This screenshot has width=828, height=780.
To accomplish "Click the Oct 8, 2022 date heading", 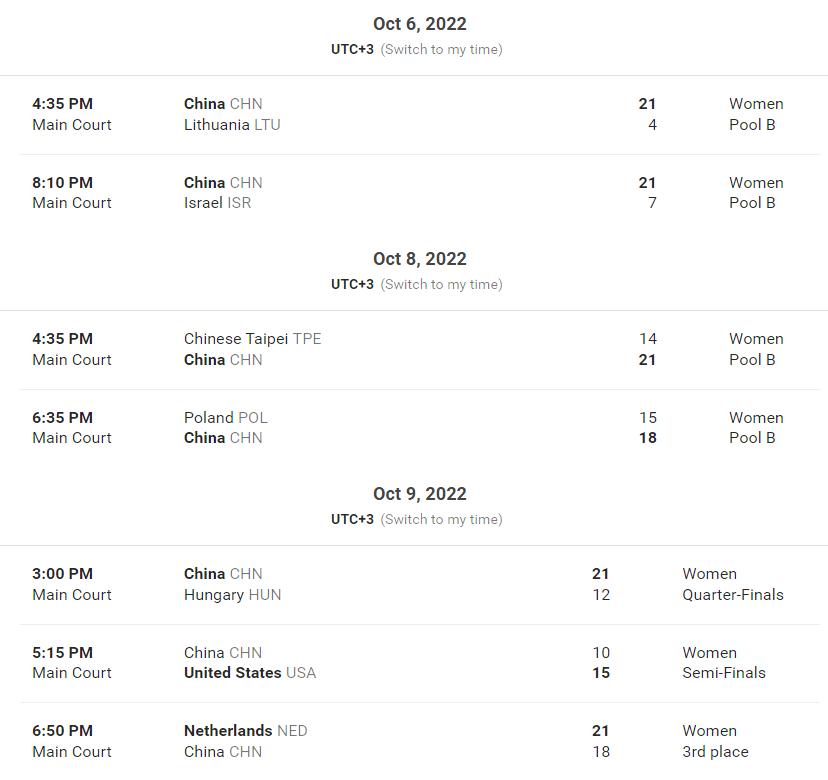I will [x=420, y=259].
